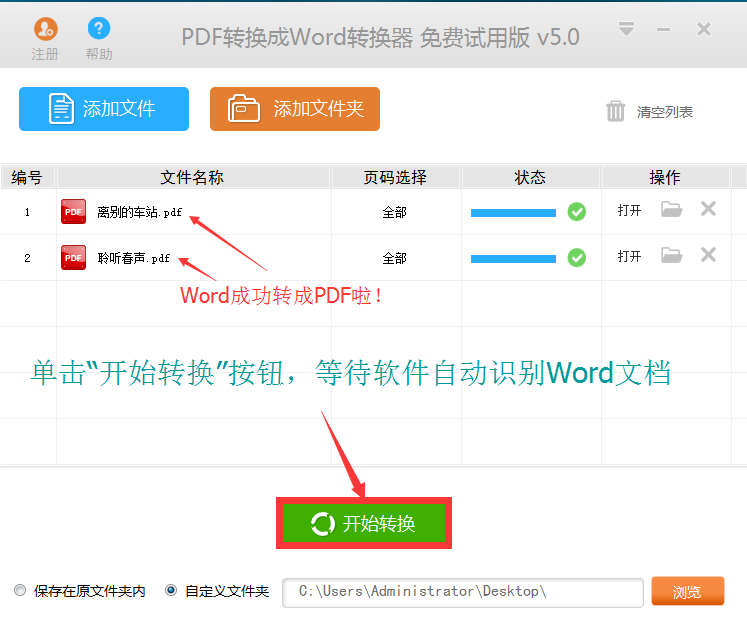Open the 帮助 help icon
Screen dimensions: 747x634
point(99,29)
